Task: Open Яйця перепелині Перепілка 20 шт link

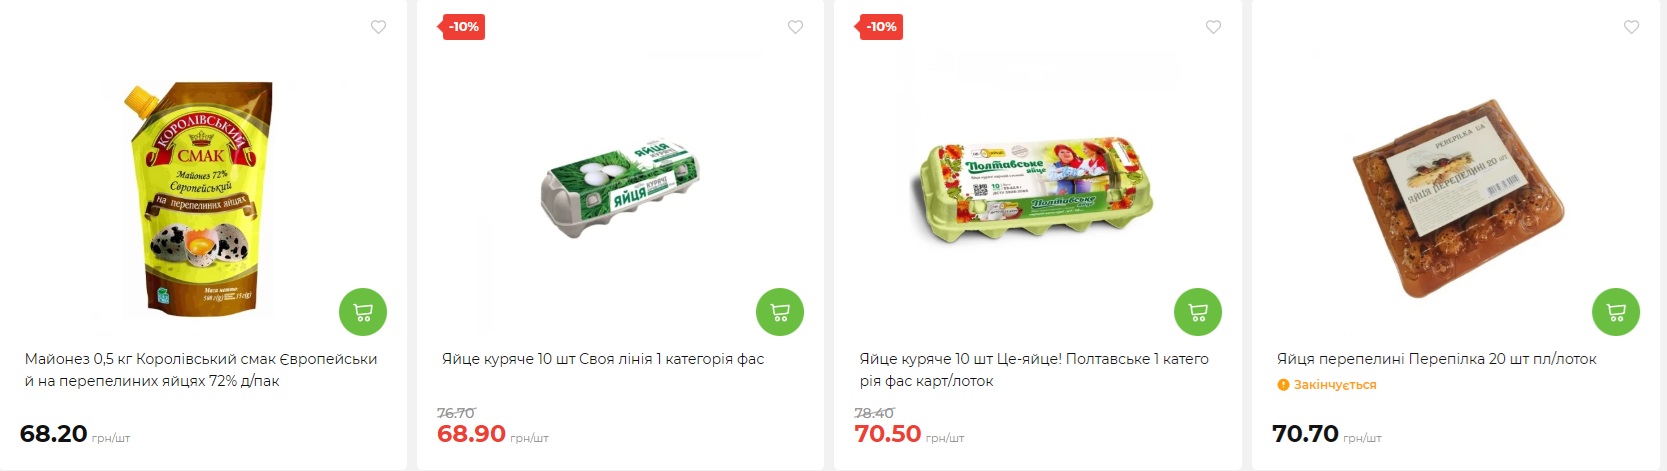Action: click(1436, 359)
